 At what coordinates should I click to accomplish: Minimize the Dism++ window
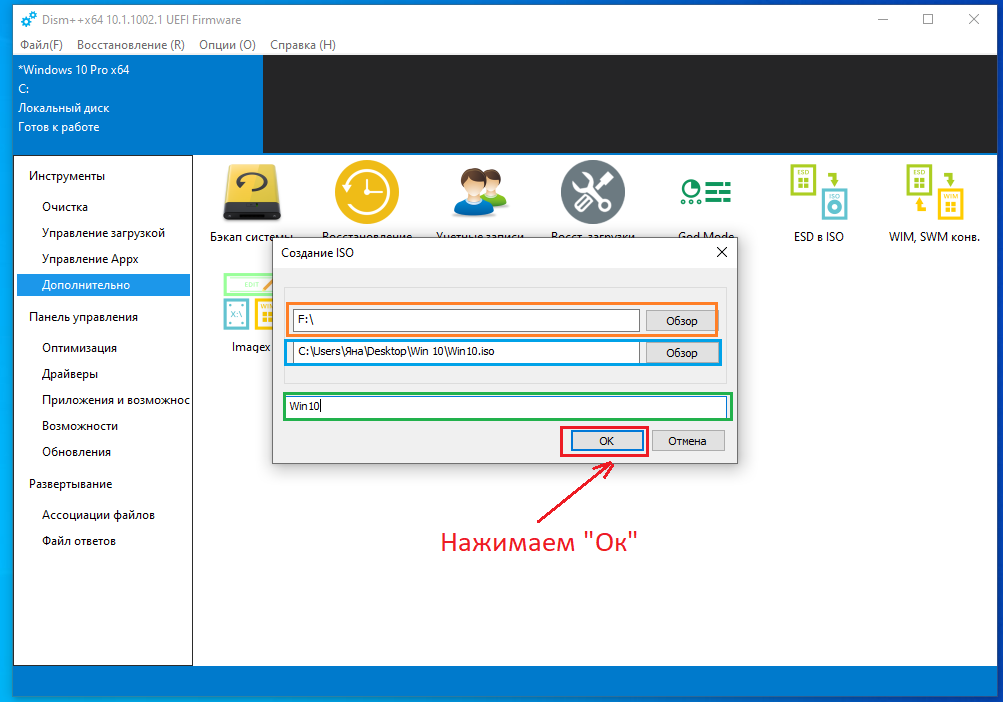pyautogui.click(x=883, y=20)
